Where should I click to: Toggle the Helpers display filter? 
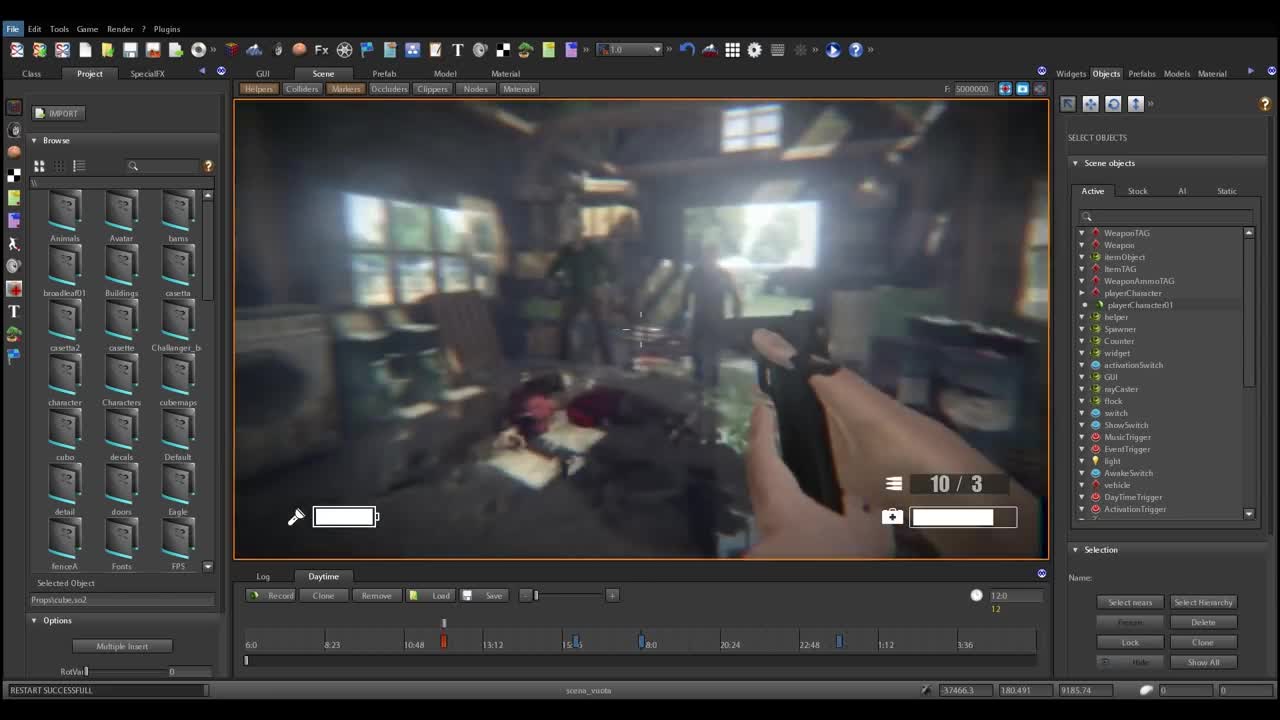pos(259,89)
